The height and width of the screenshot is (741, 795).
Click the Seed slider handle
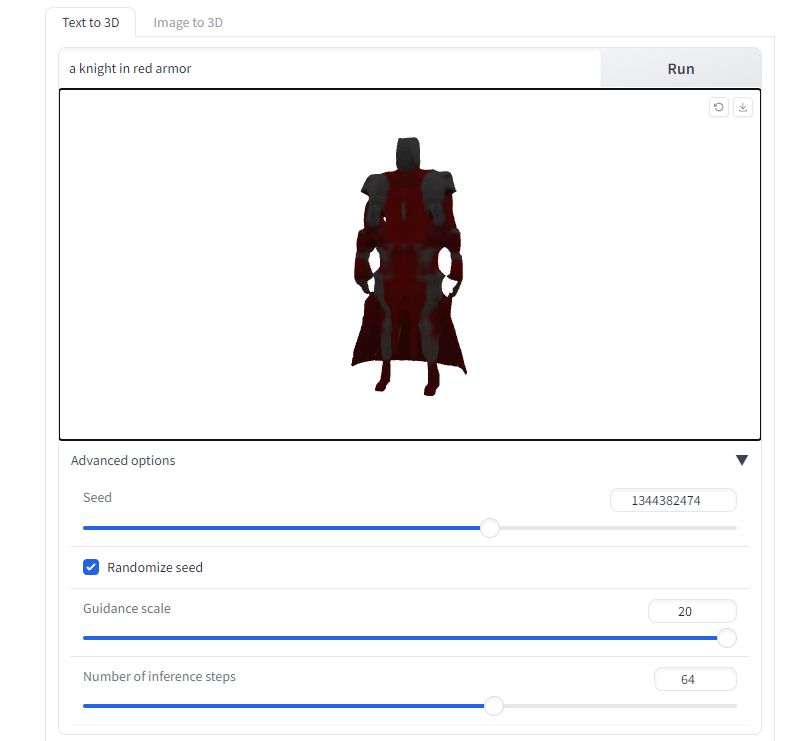(490, 528)
